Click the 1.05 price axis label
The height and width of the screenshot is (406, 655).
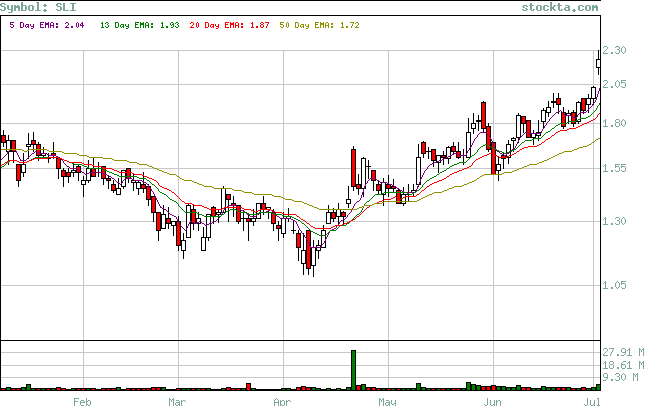614,285
